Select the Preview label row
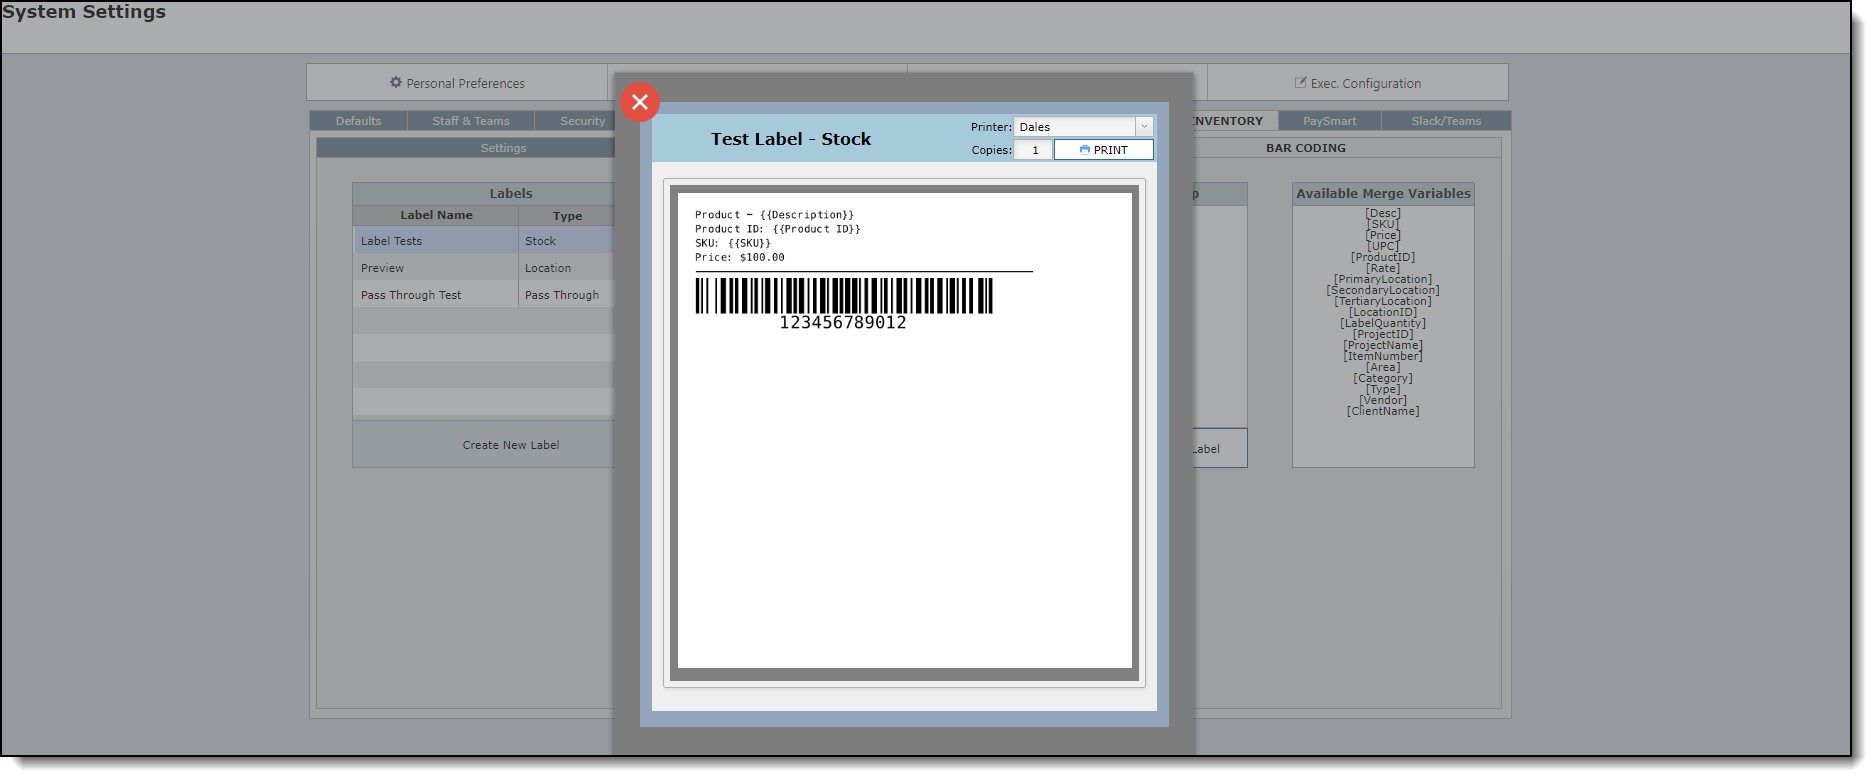1876x781 pixels. tap(483, 268)
